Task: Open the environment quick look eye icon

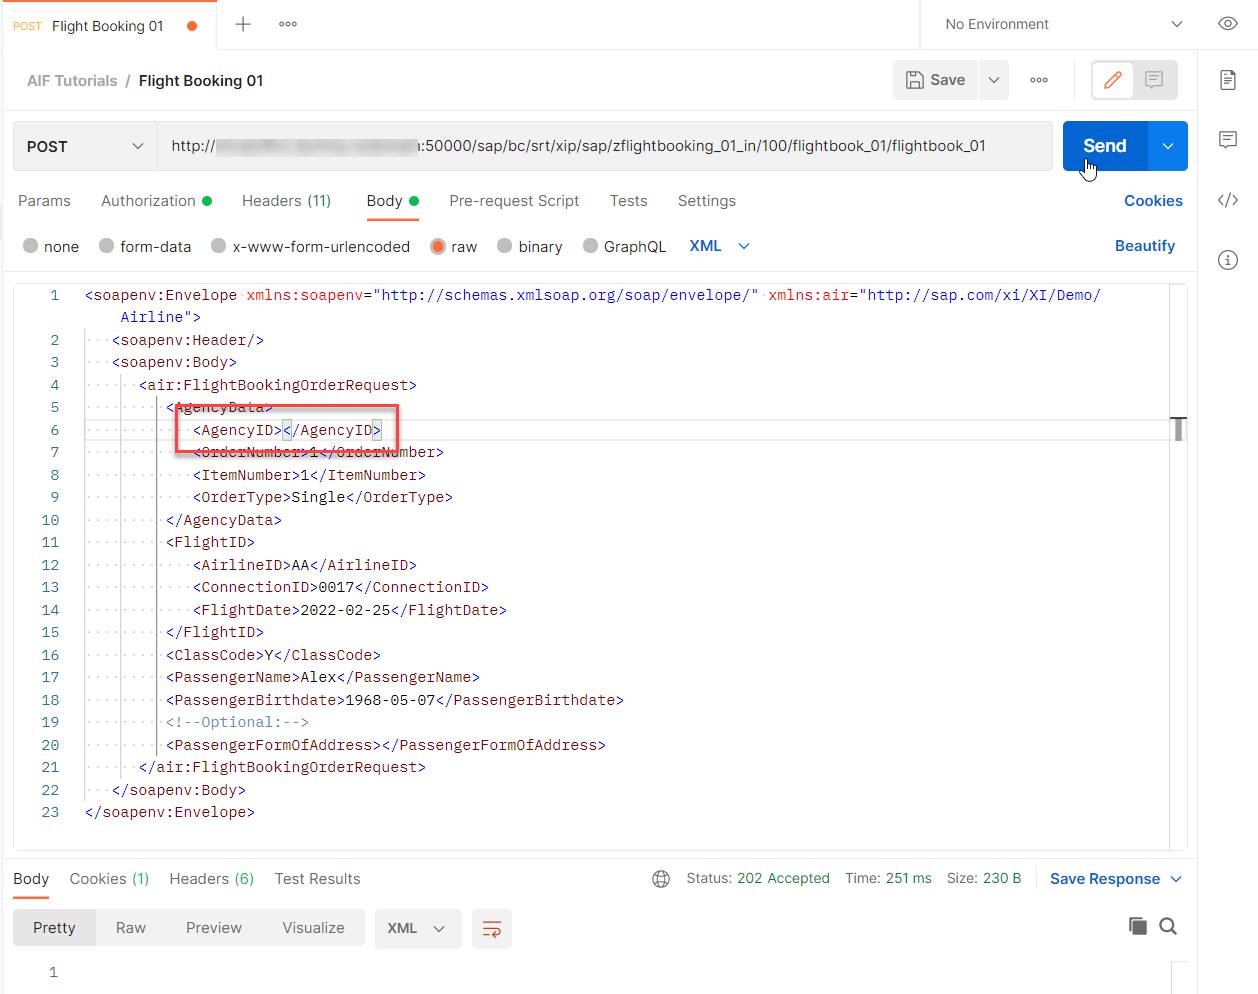Action: 1228,24
